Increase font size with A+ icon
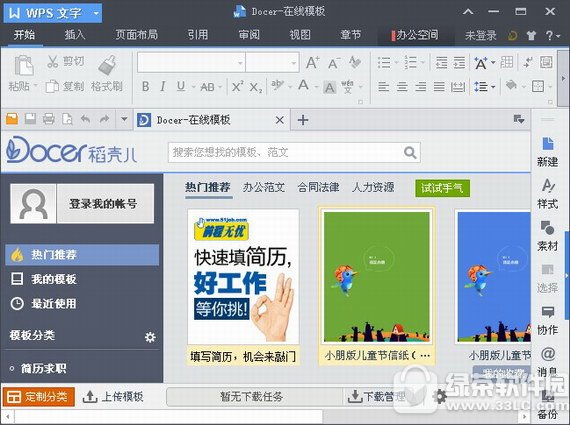This screenshot has width=570, height=425. pyautogui.click(x=313, y=63)
